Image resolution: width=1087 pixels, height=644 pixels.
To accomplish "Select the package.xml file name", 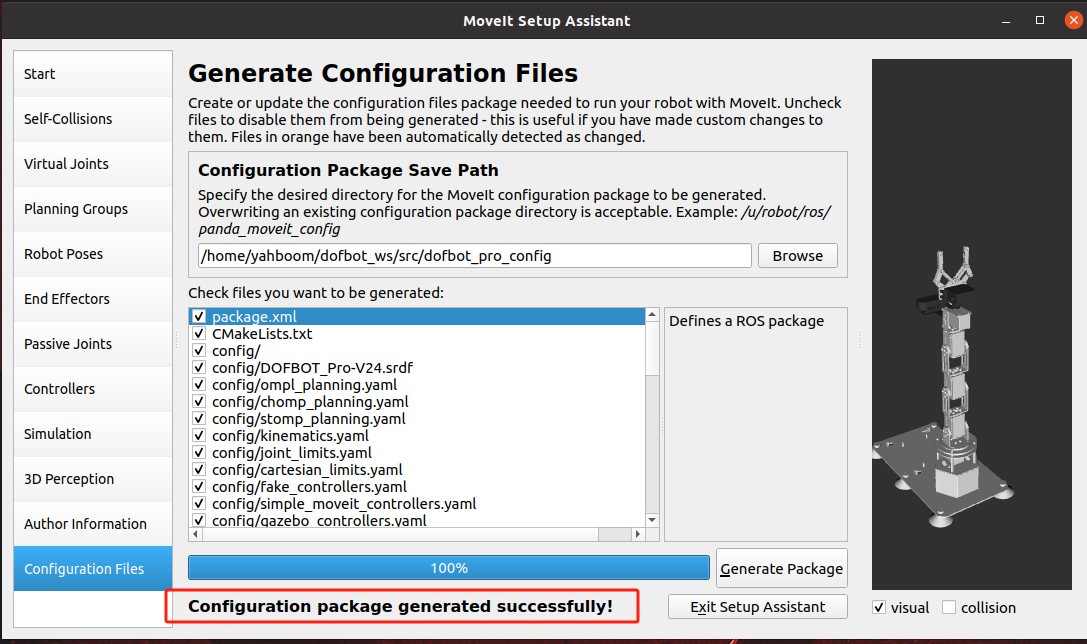I will tap(254, 317).
